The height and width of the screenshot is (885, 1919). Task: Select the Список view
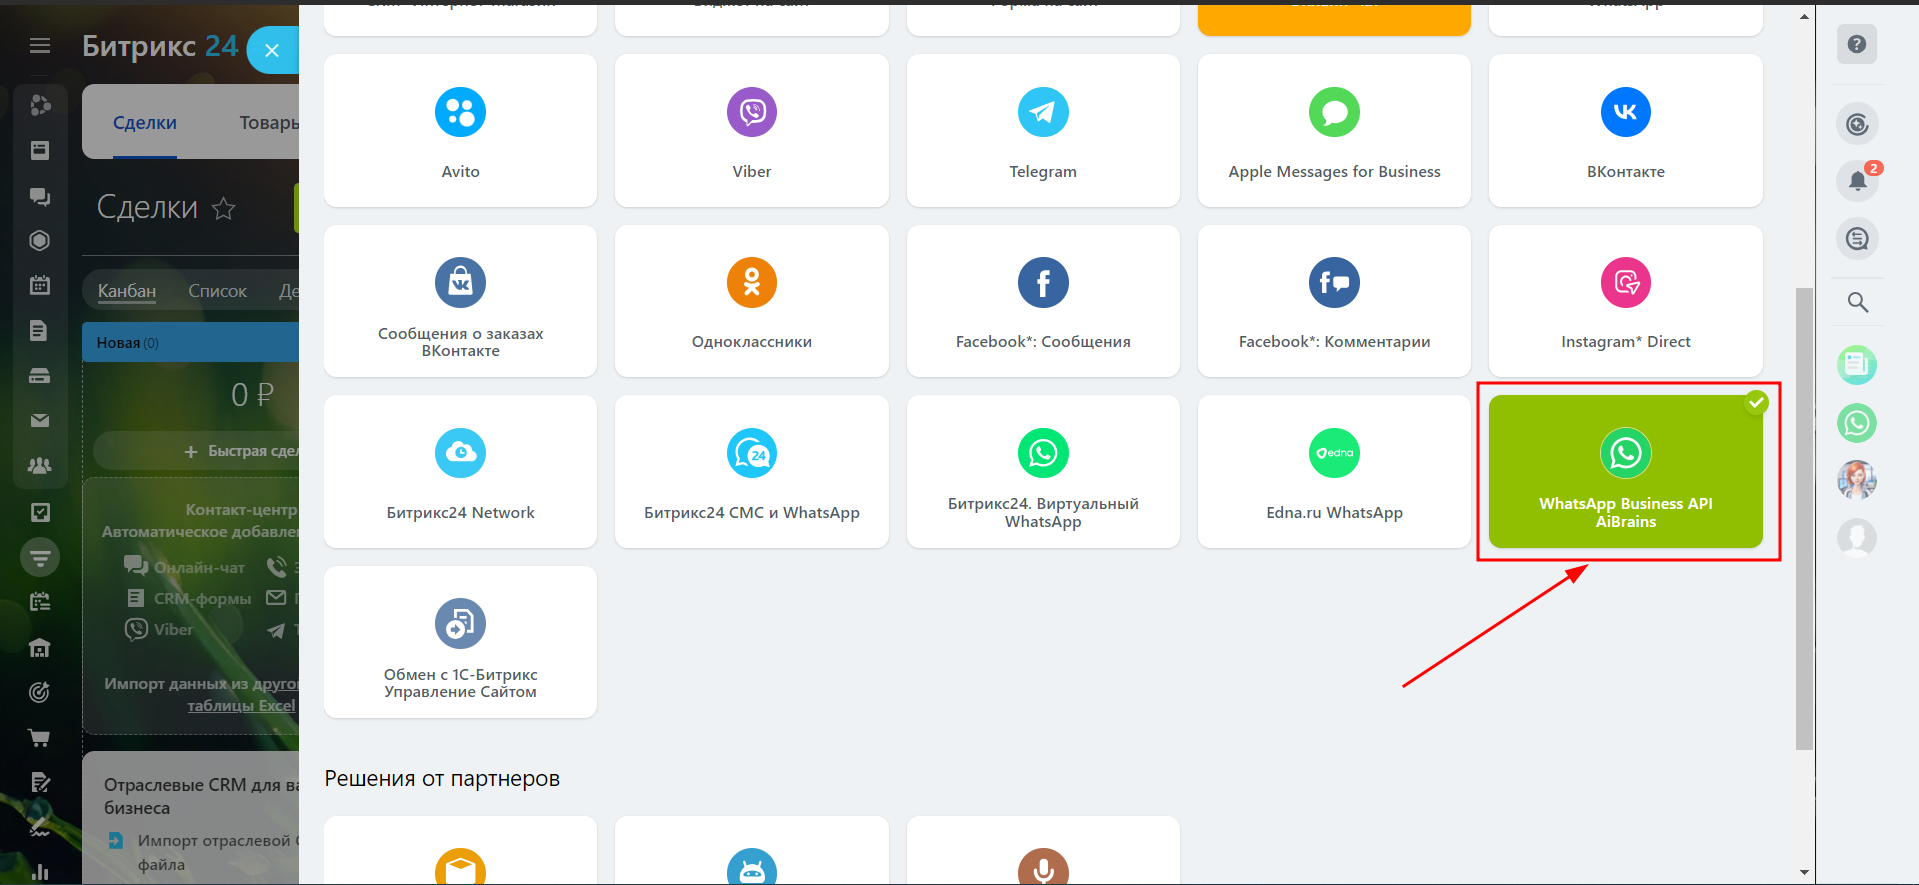click(x=217, y=291)
